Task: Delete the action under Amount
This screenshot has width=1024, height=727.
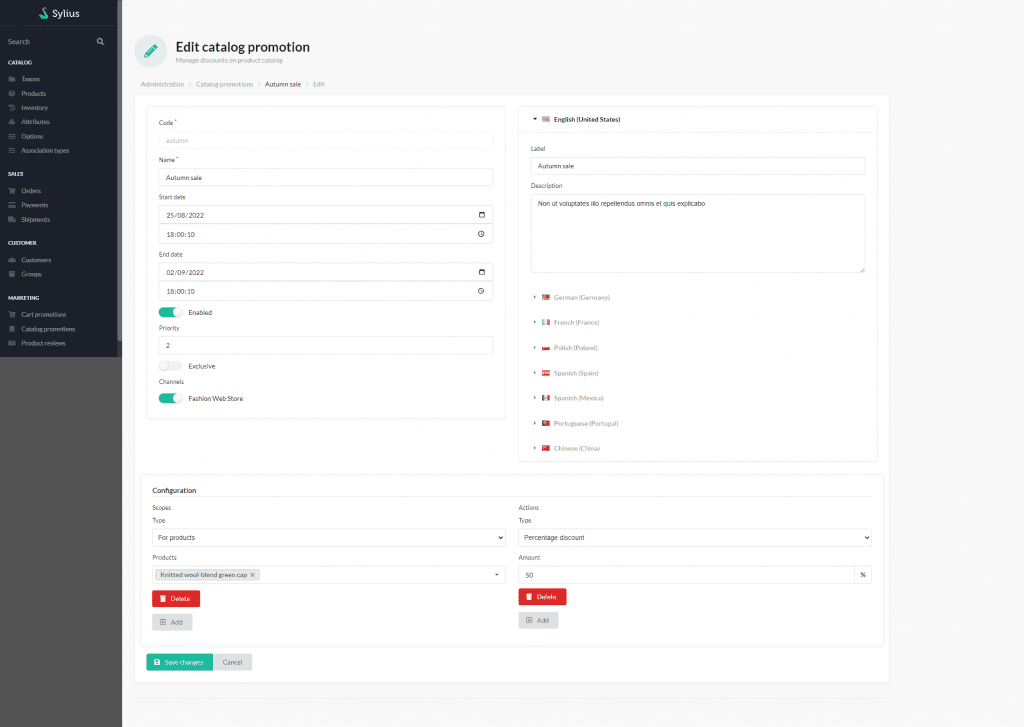Action: [x=542, y=597]
